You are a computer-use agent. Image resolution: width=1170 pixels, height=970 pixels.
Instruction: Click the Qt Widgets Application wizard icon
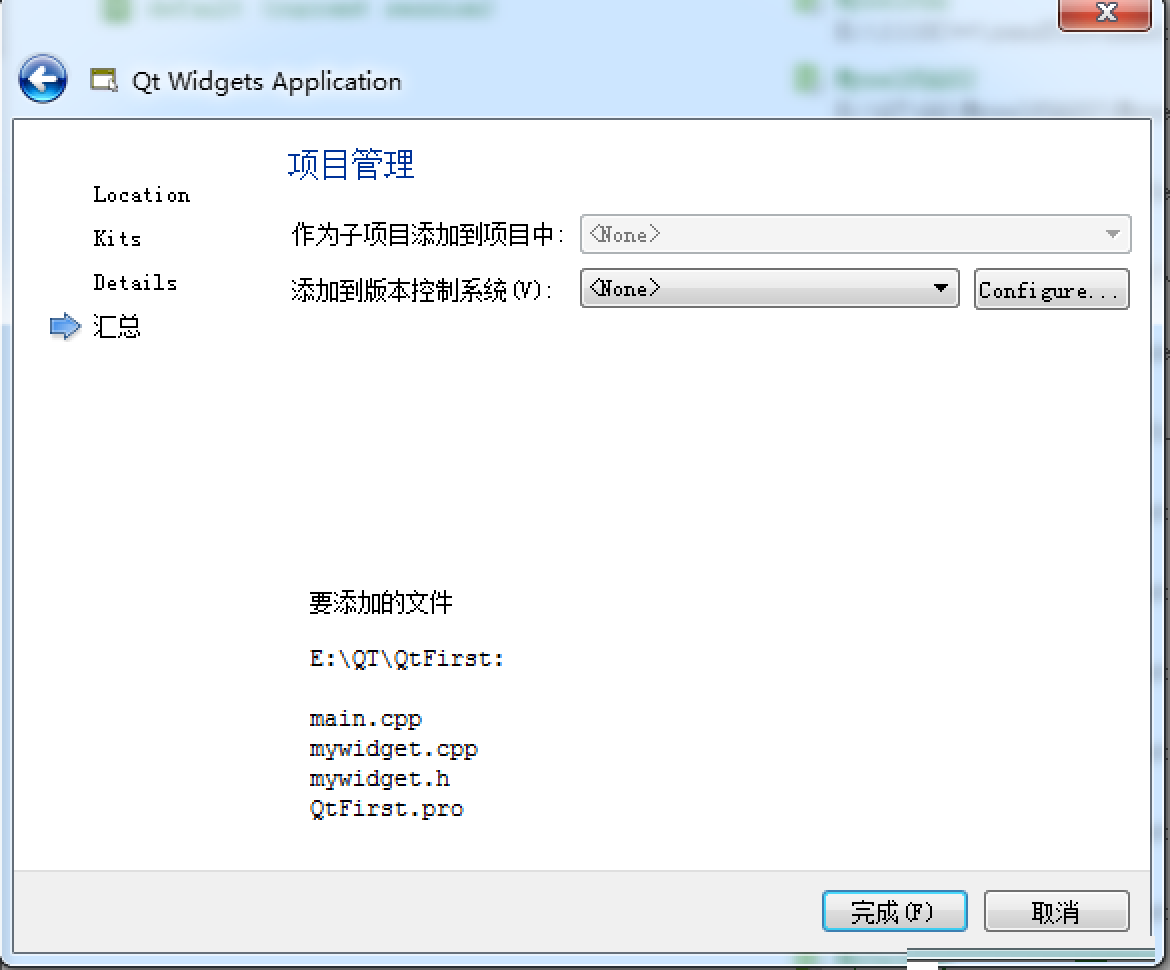pos(104,80)
